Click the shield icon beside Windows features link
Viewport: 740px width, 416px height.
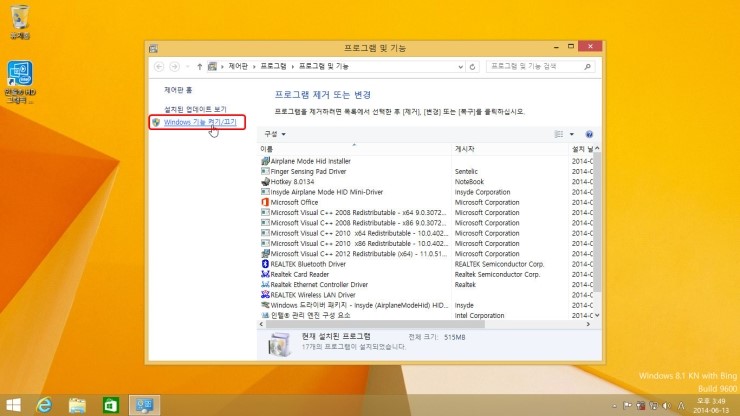coord(156,122)
